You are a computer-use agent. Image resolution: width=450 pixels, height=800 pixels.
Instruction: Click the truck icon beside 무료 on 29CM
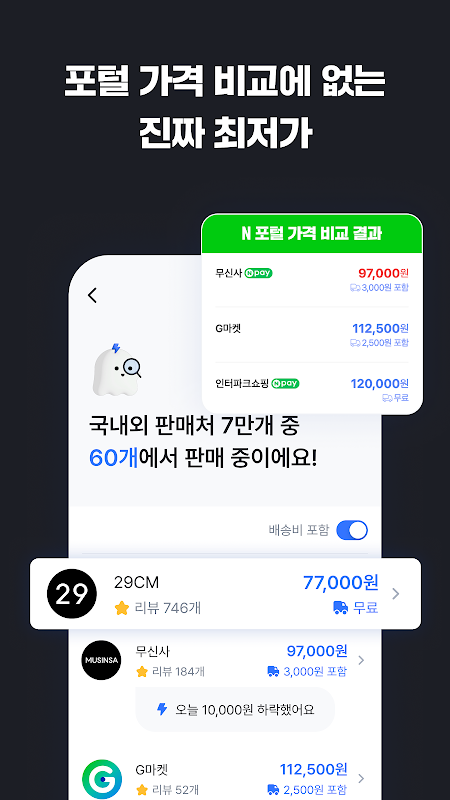(340, 608)
